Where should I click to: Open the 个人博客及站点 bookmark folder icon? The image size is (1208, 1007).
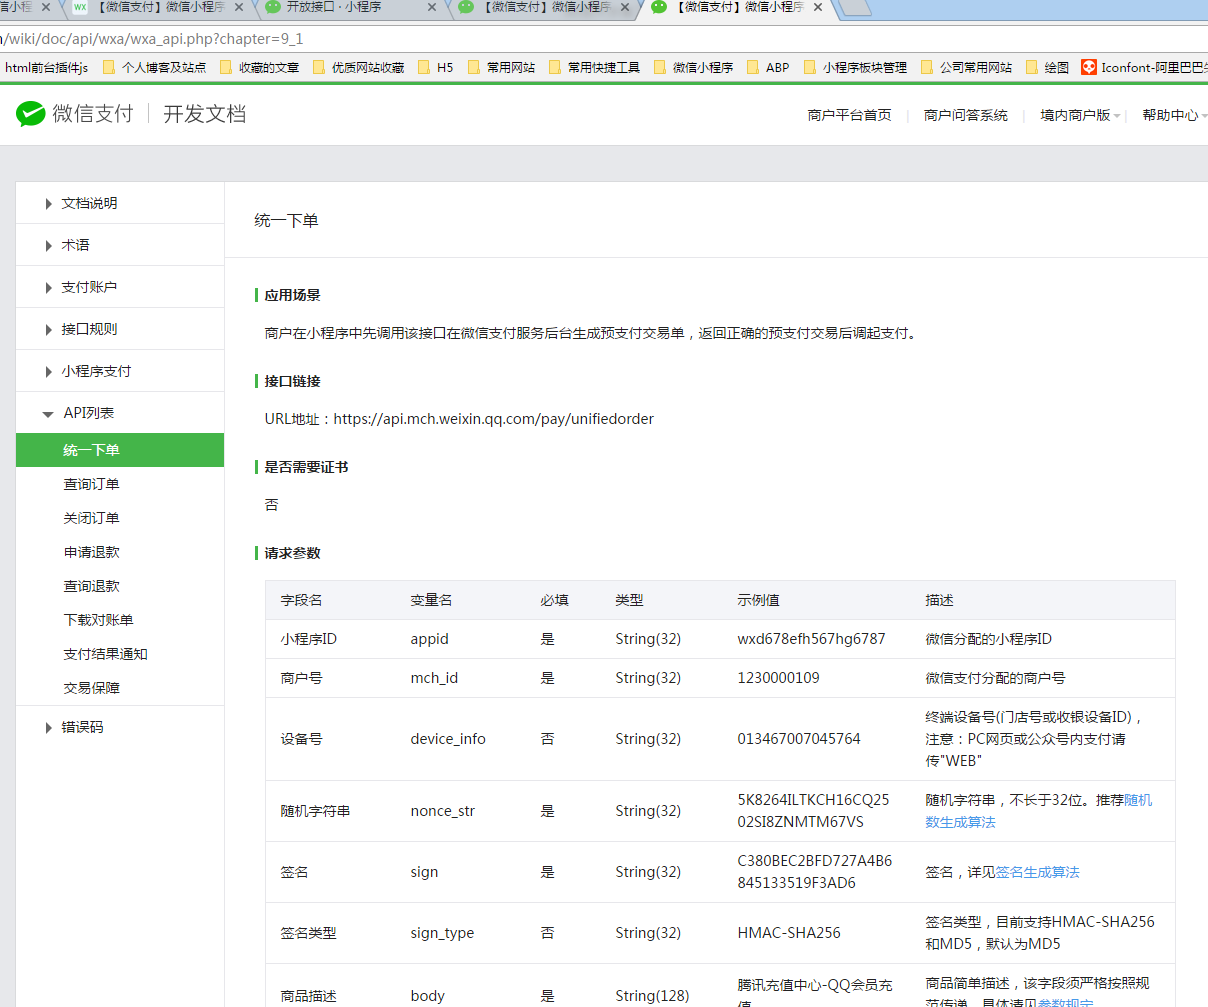pyautogui.click(x=109, y=68)
